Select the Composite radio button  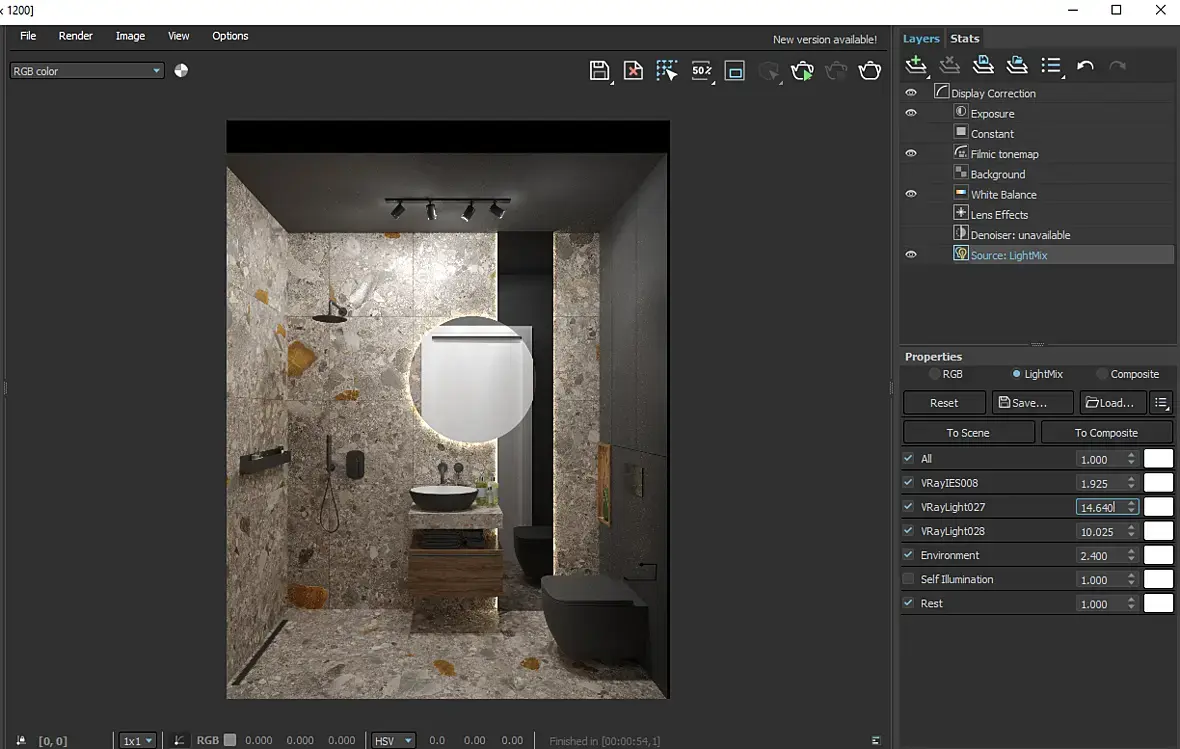(x=1102, y=374)
